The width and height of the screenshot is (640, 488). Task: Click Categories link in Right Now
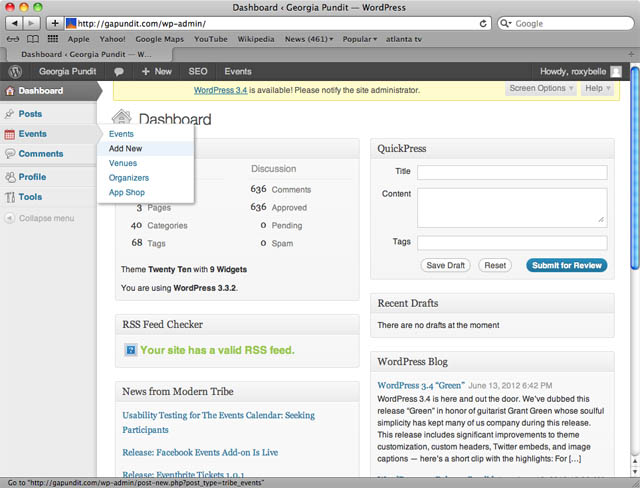pos(167,226)
